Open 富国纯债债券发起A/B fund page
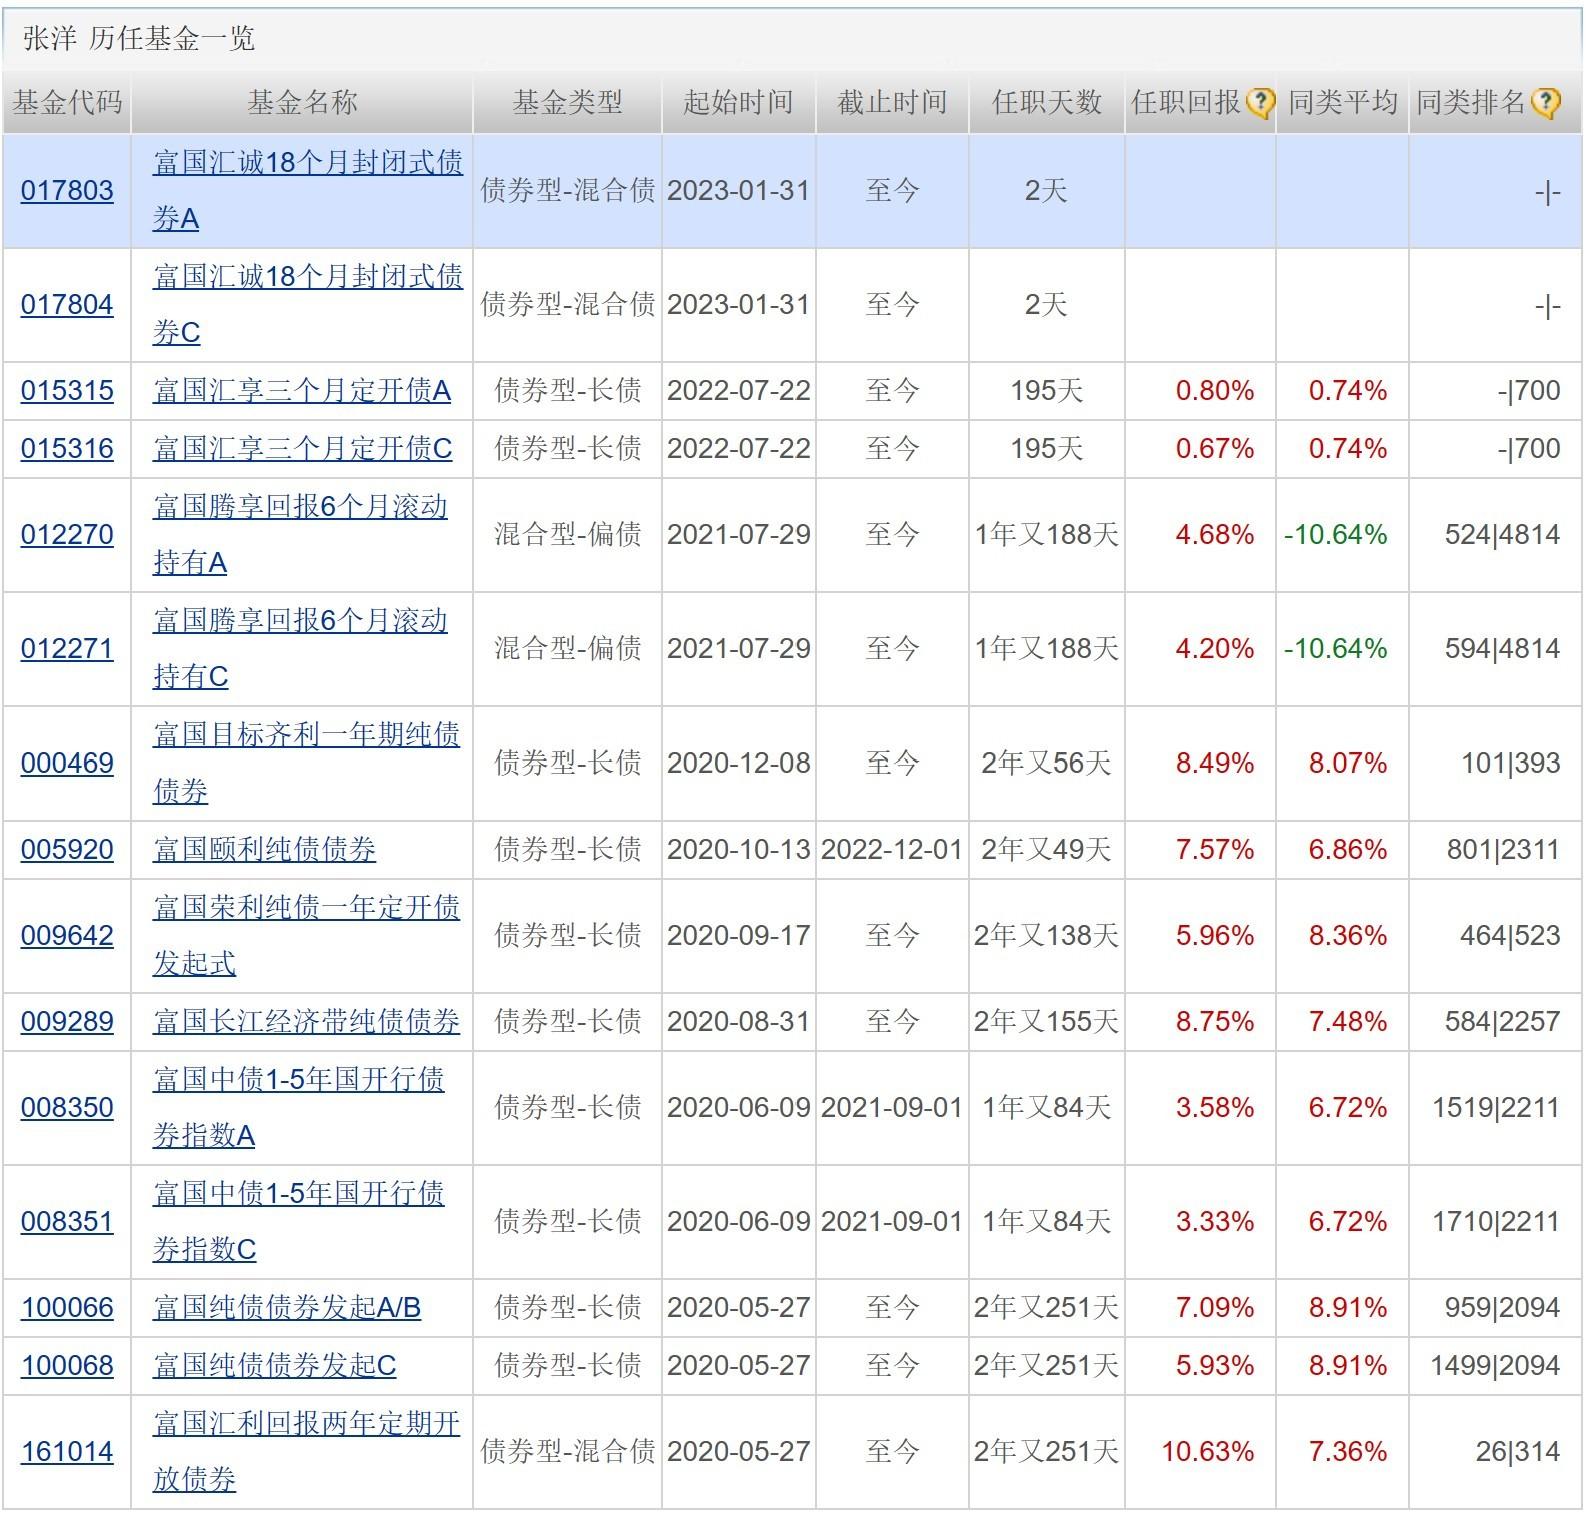 287,1308
